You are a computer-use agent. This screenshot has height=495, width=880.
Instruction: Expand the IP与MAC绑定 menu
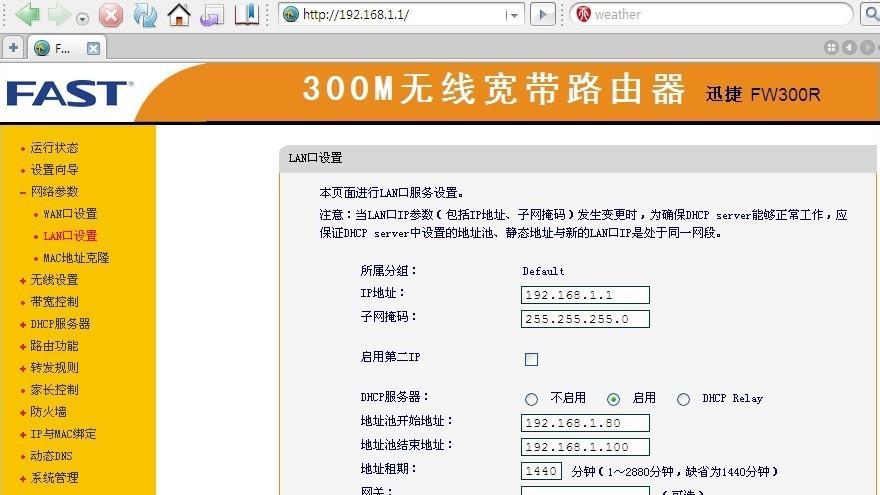pos(63,434)
